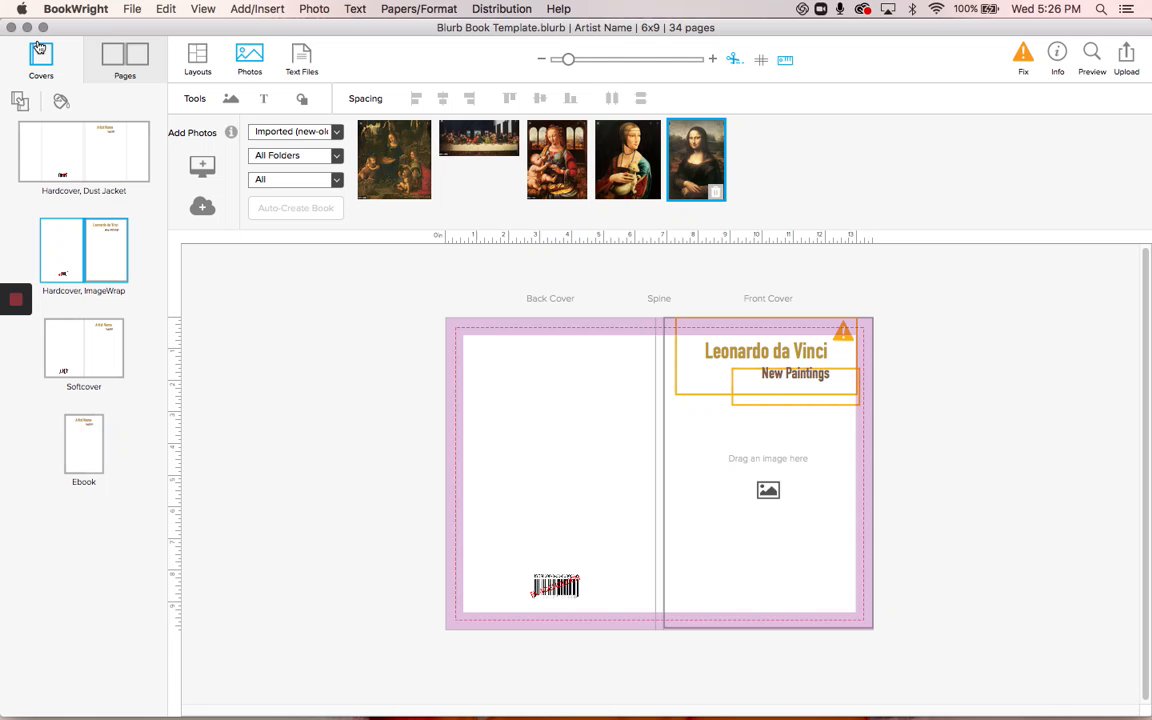
Task: Open the Covers view
Action: pyautogui.click(x=41, y=59)
